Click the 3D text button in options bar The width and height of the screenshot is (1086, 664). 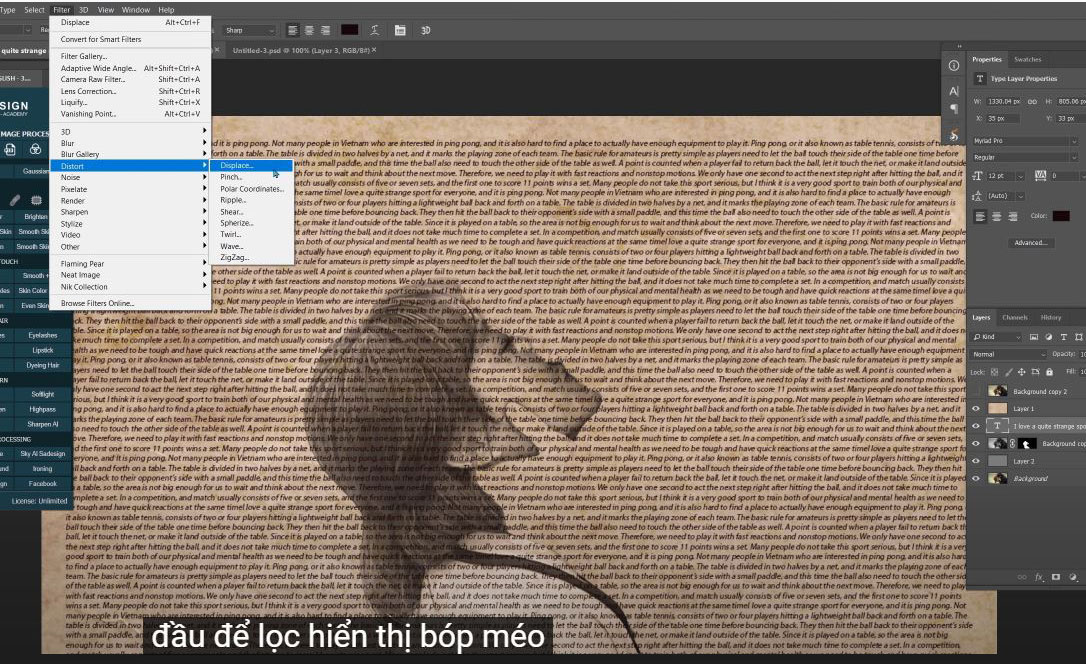[425, 30]
